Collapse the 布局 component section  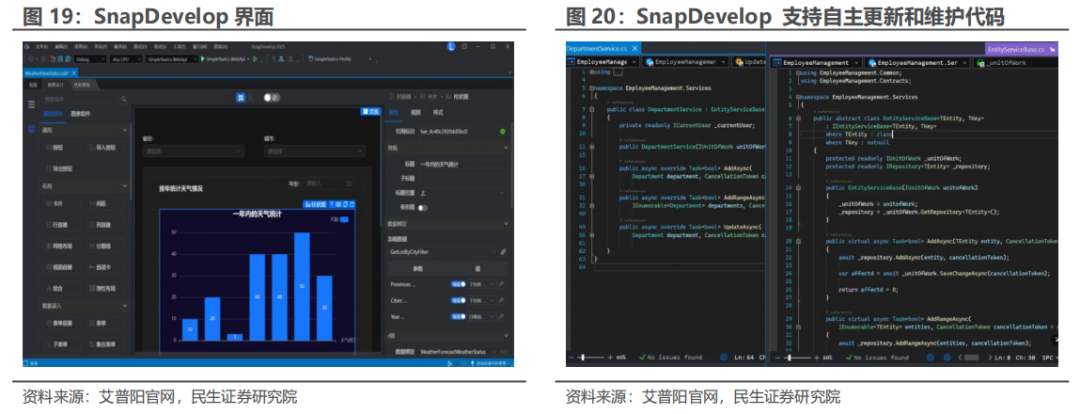pyautogui.click(x=125, y=185)
